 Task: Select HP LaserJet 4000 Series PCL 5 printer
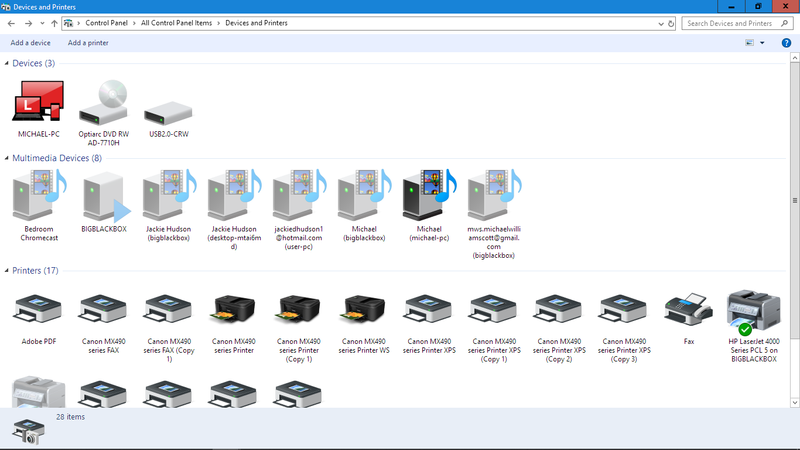tap(754, 311)
